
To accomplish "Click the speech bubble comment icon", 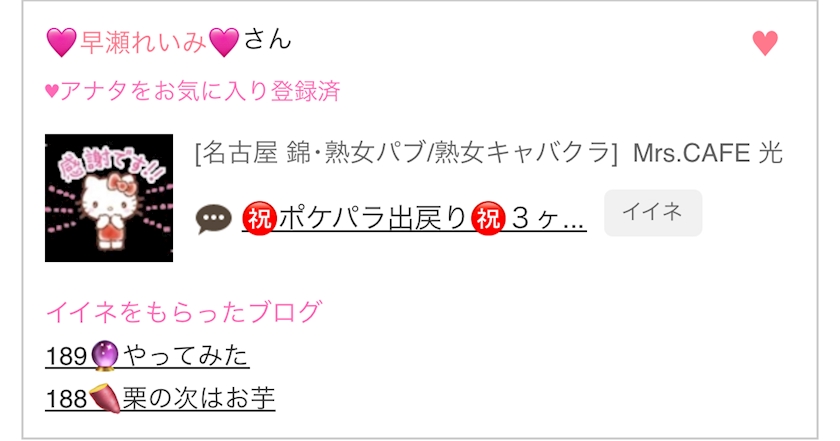I will 213,219.
